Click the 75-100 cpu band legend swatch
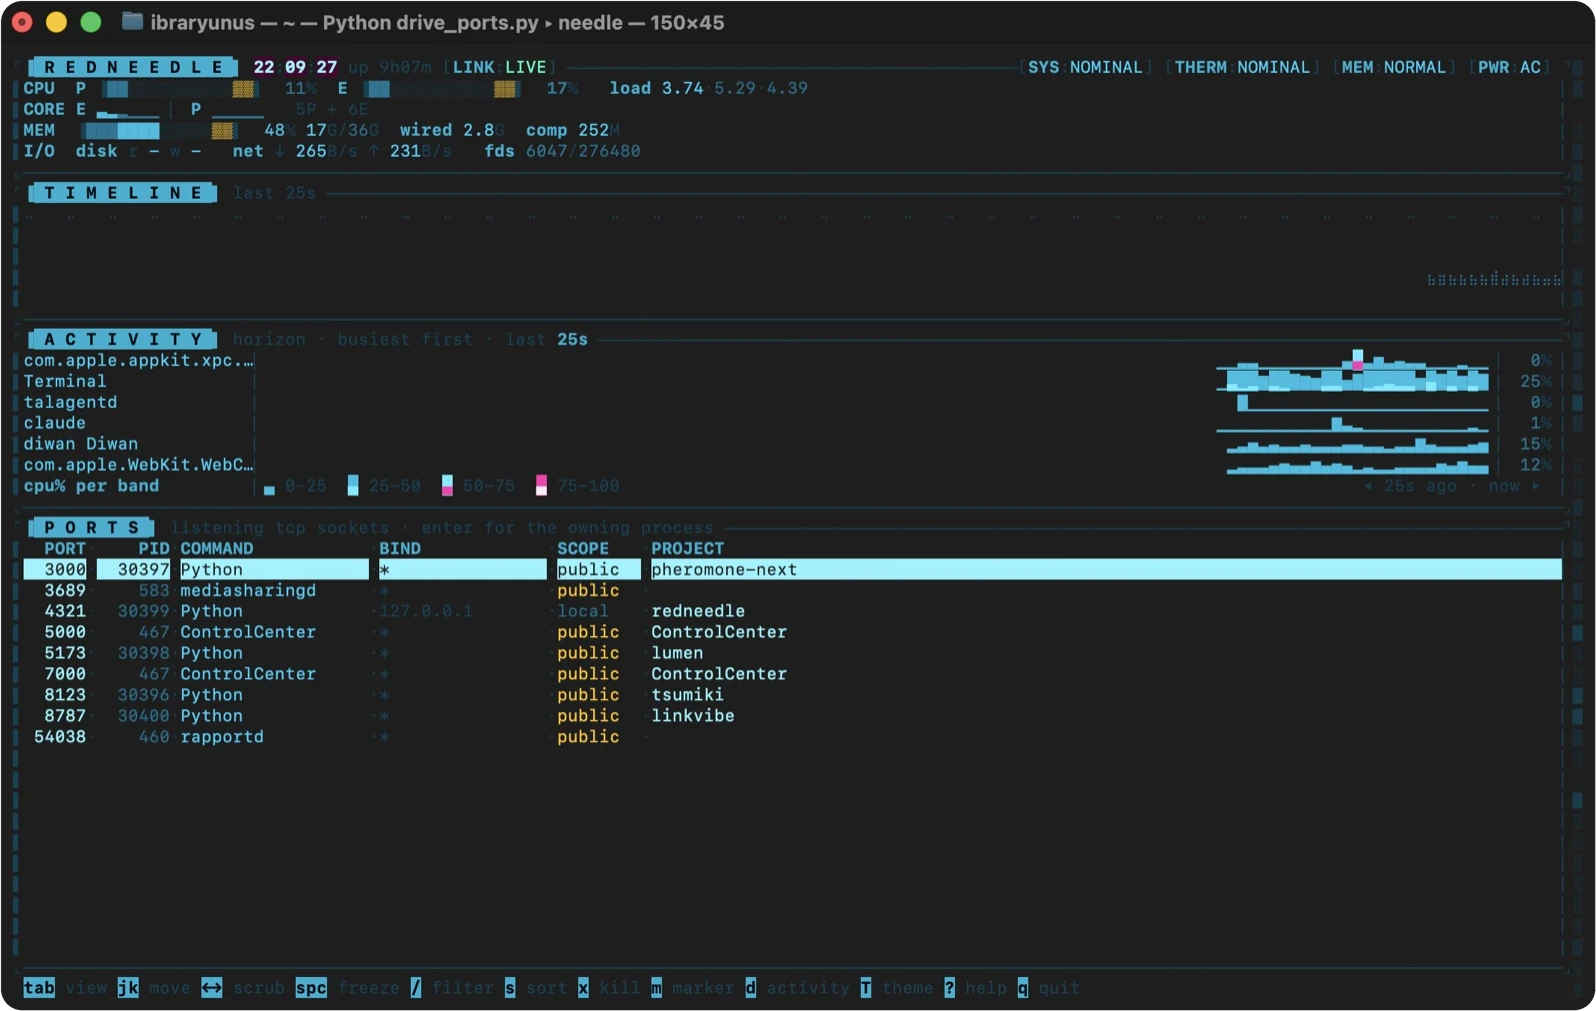Image resolution: width=1596 pixels, height=1011 pixels. pos(541,486)
